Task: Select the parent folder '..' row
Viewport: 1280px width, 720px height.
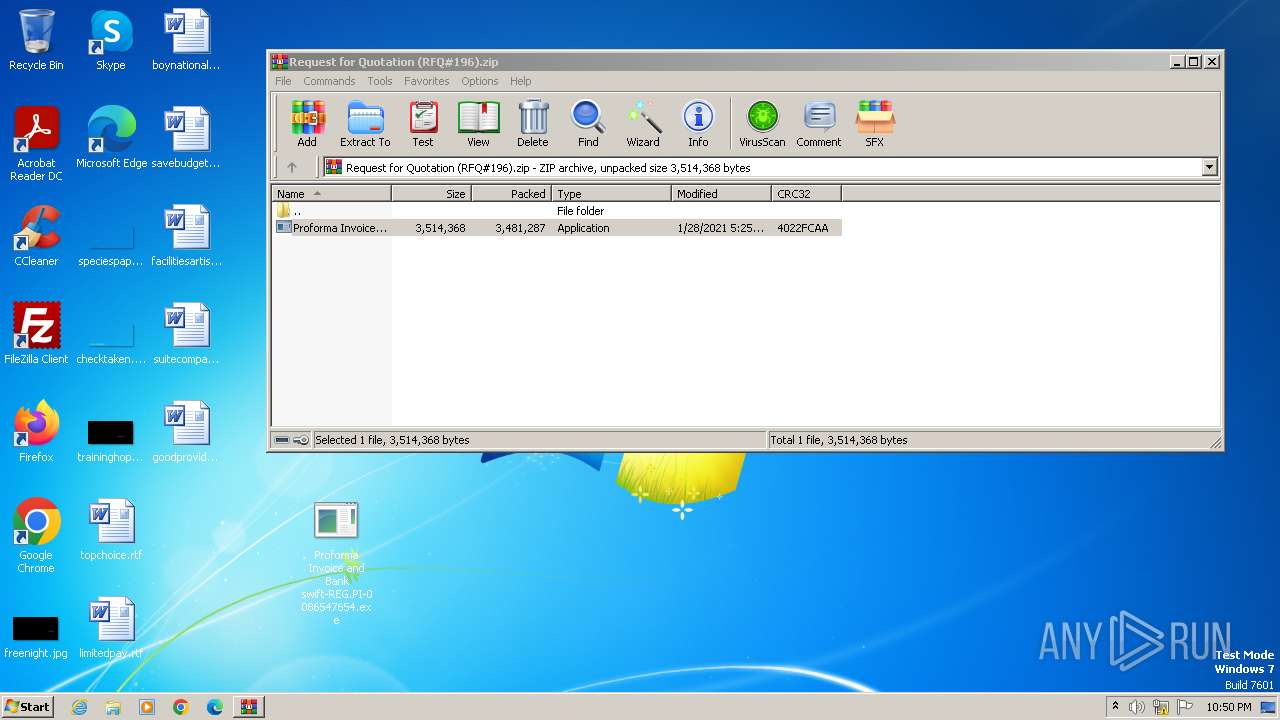Action: (557, 211)
